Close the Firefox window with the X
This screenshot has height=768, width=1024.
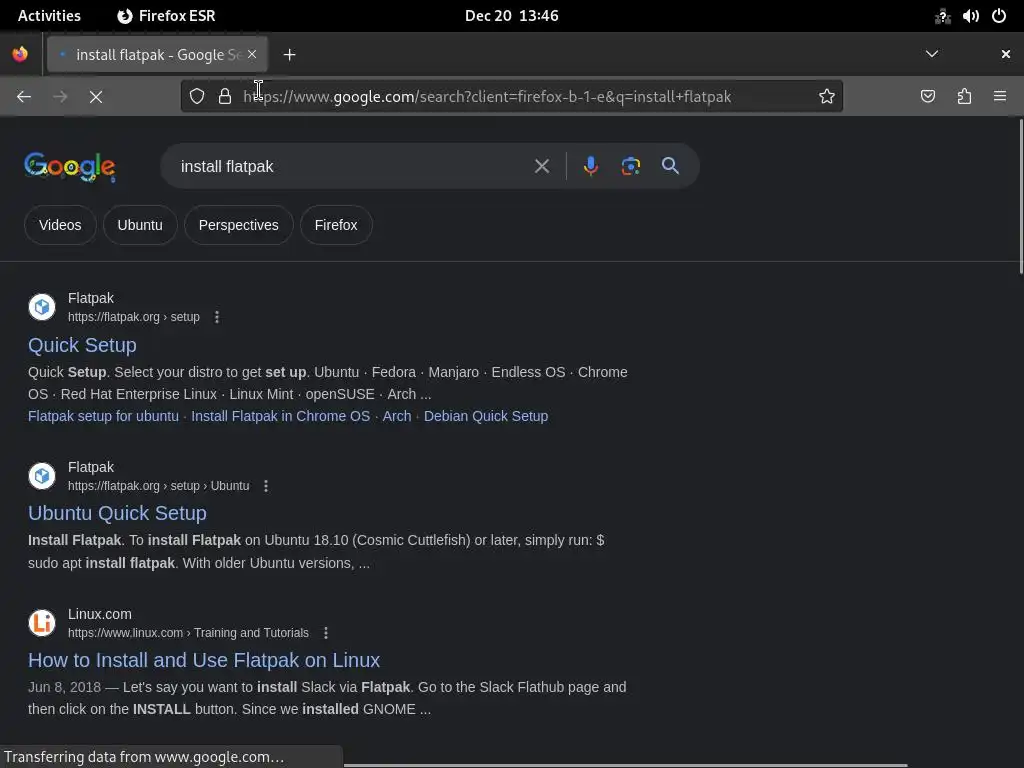[1006, 54]
